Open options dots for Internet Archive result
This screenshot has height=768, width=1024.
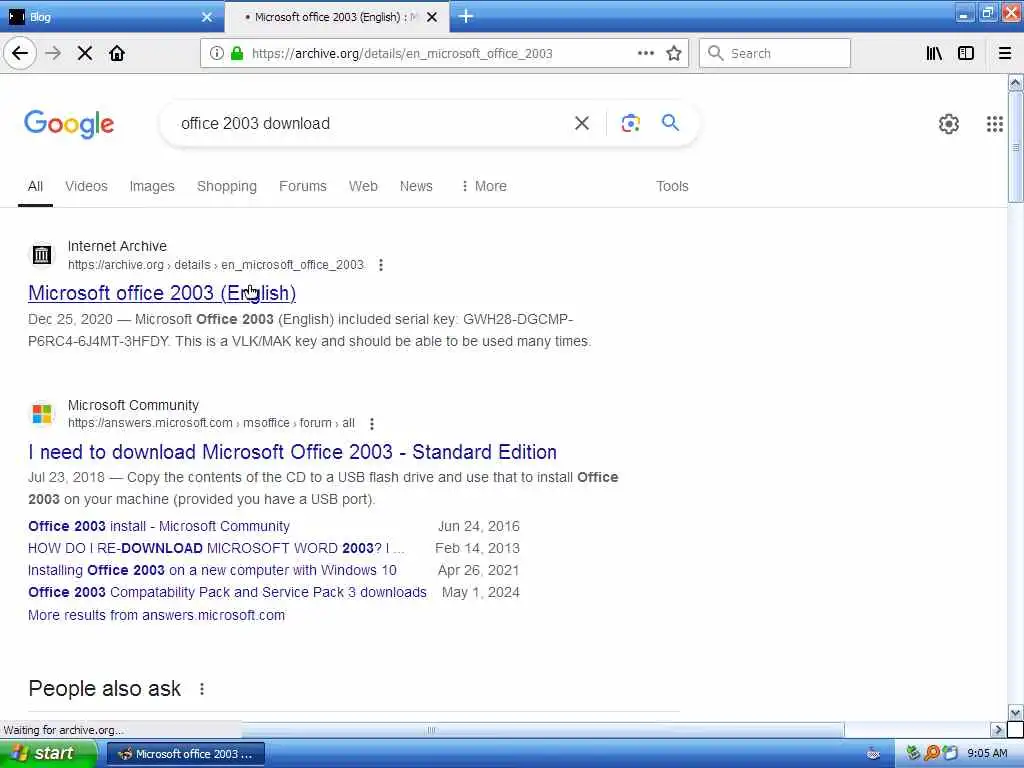[x=381, y=265]
